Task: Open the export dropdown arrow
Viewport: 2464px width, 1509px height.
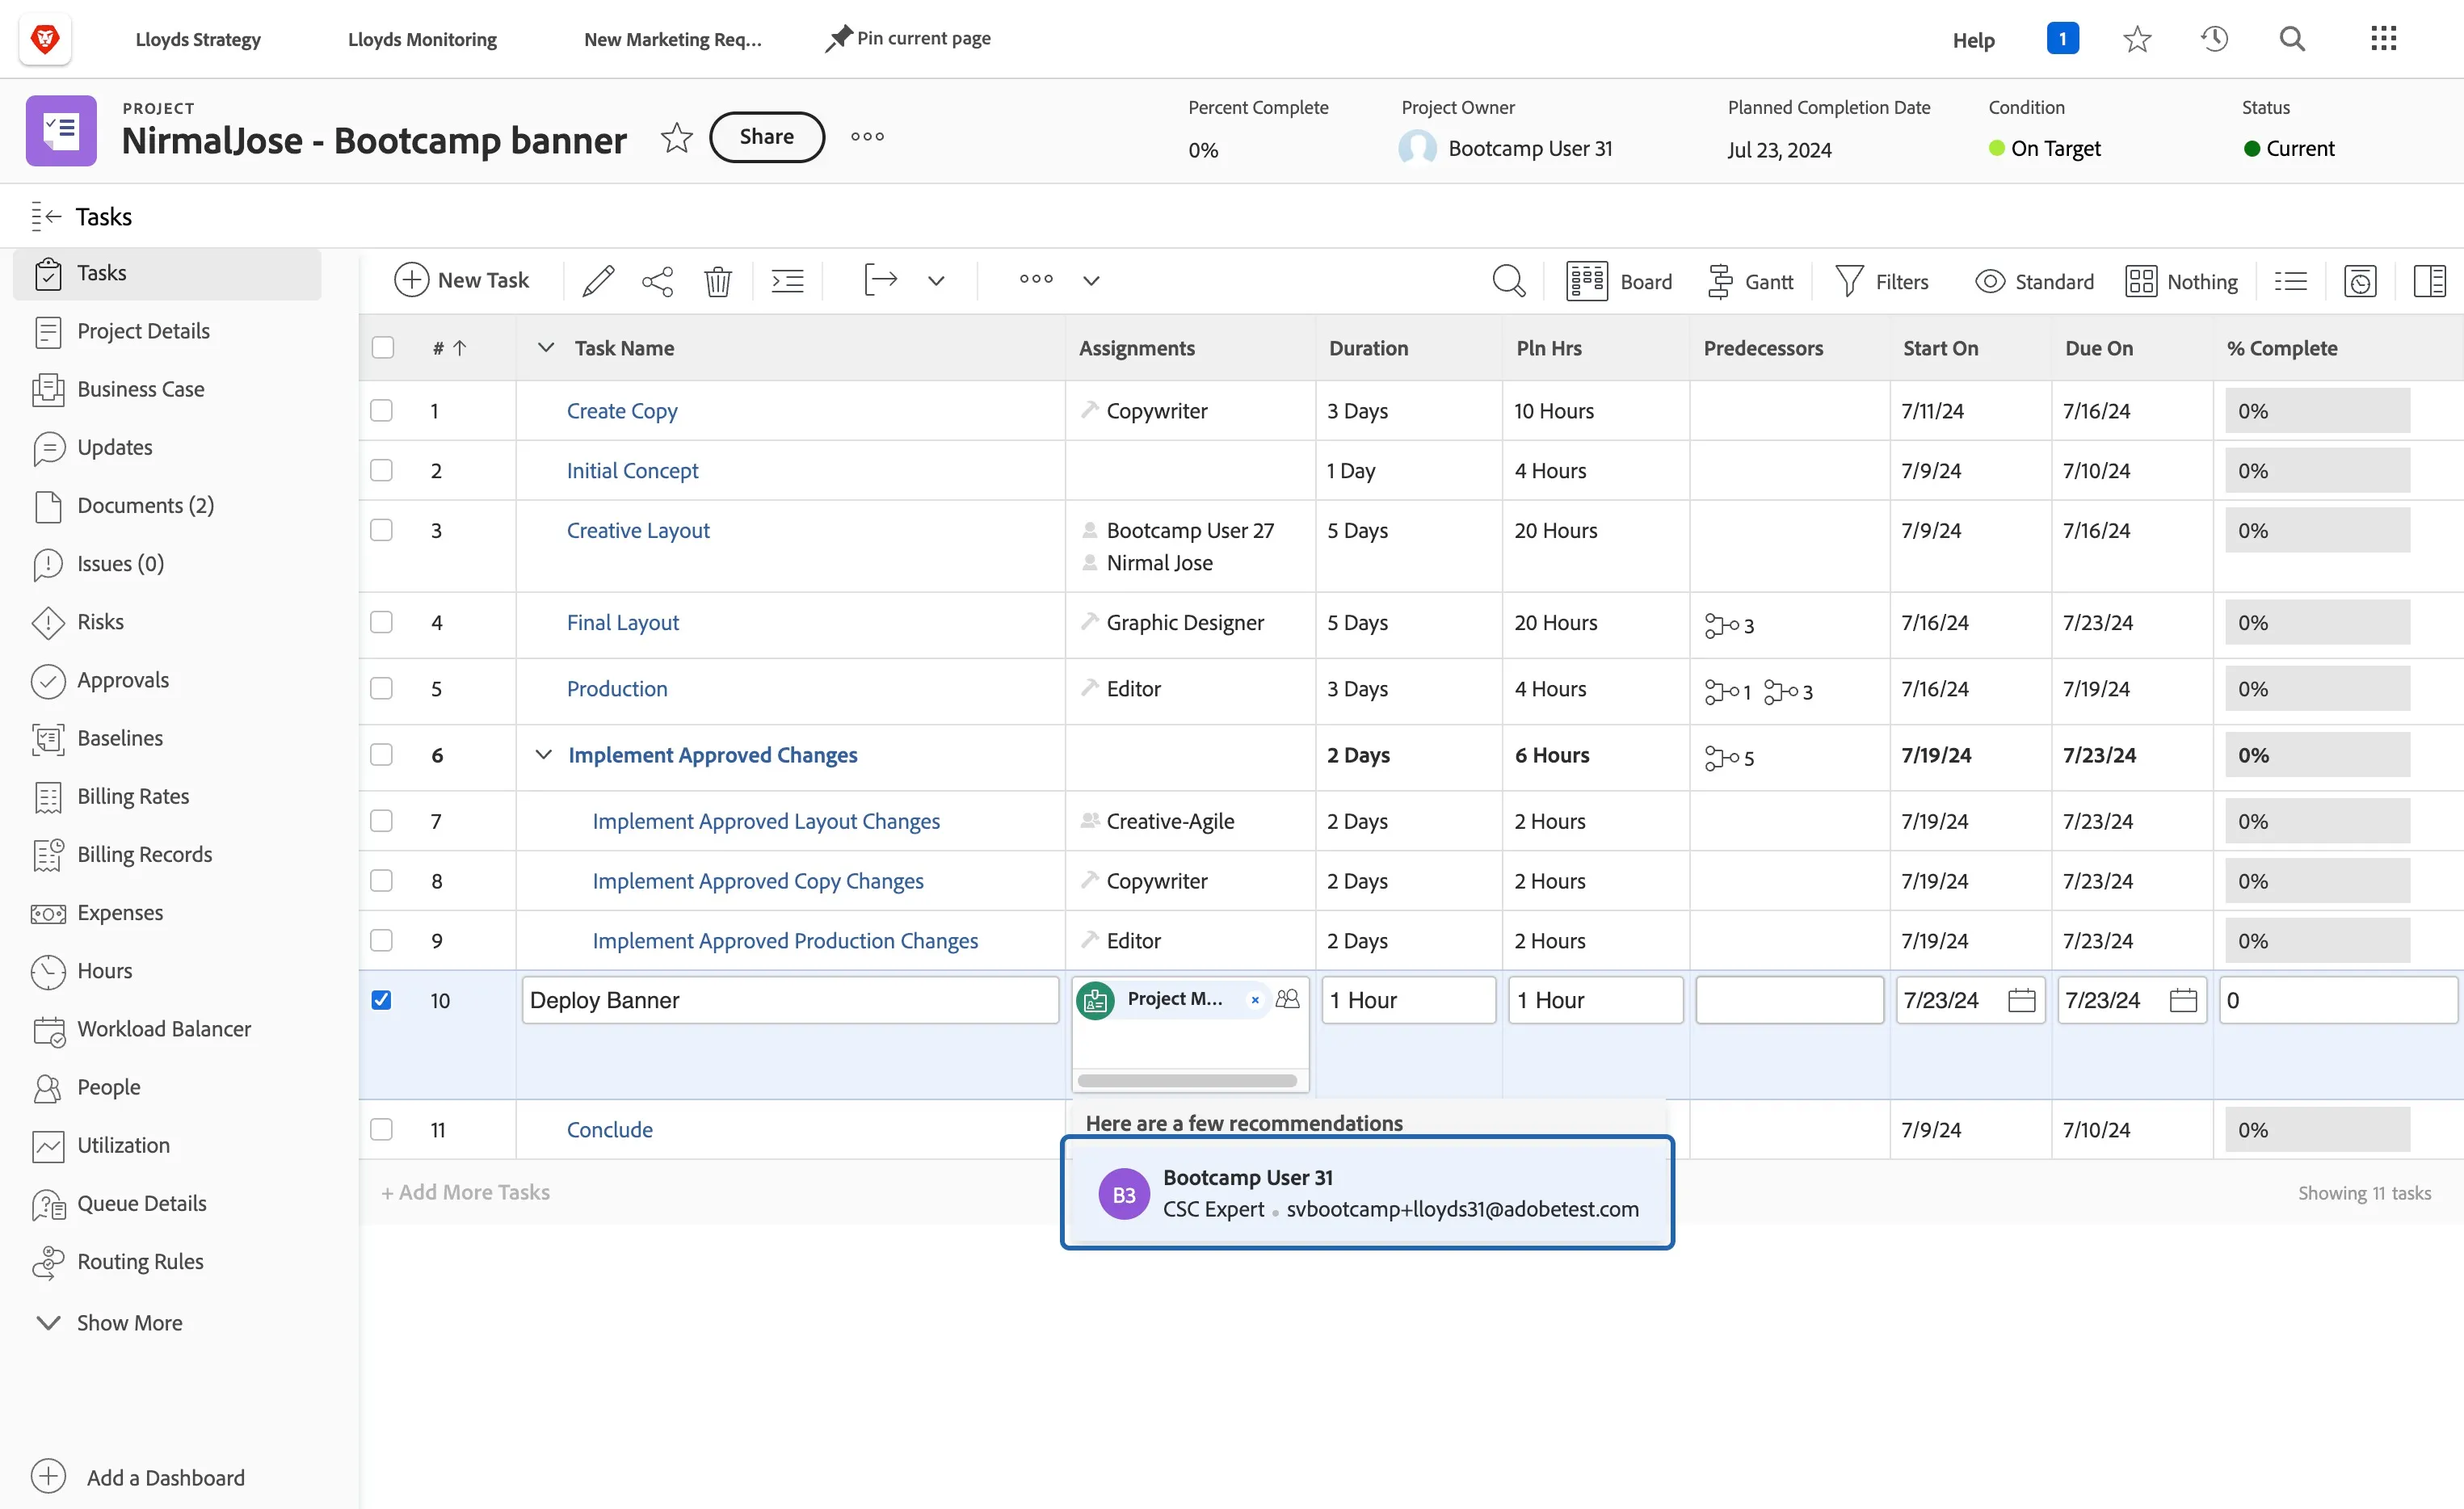Action: click(x=935, y=281)
